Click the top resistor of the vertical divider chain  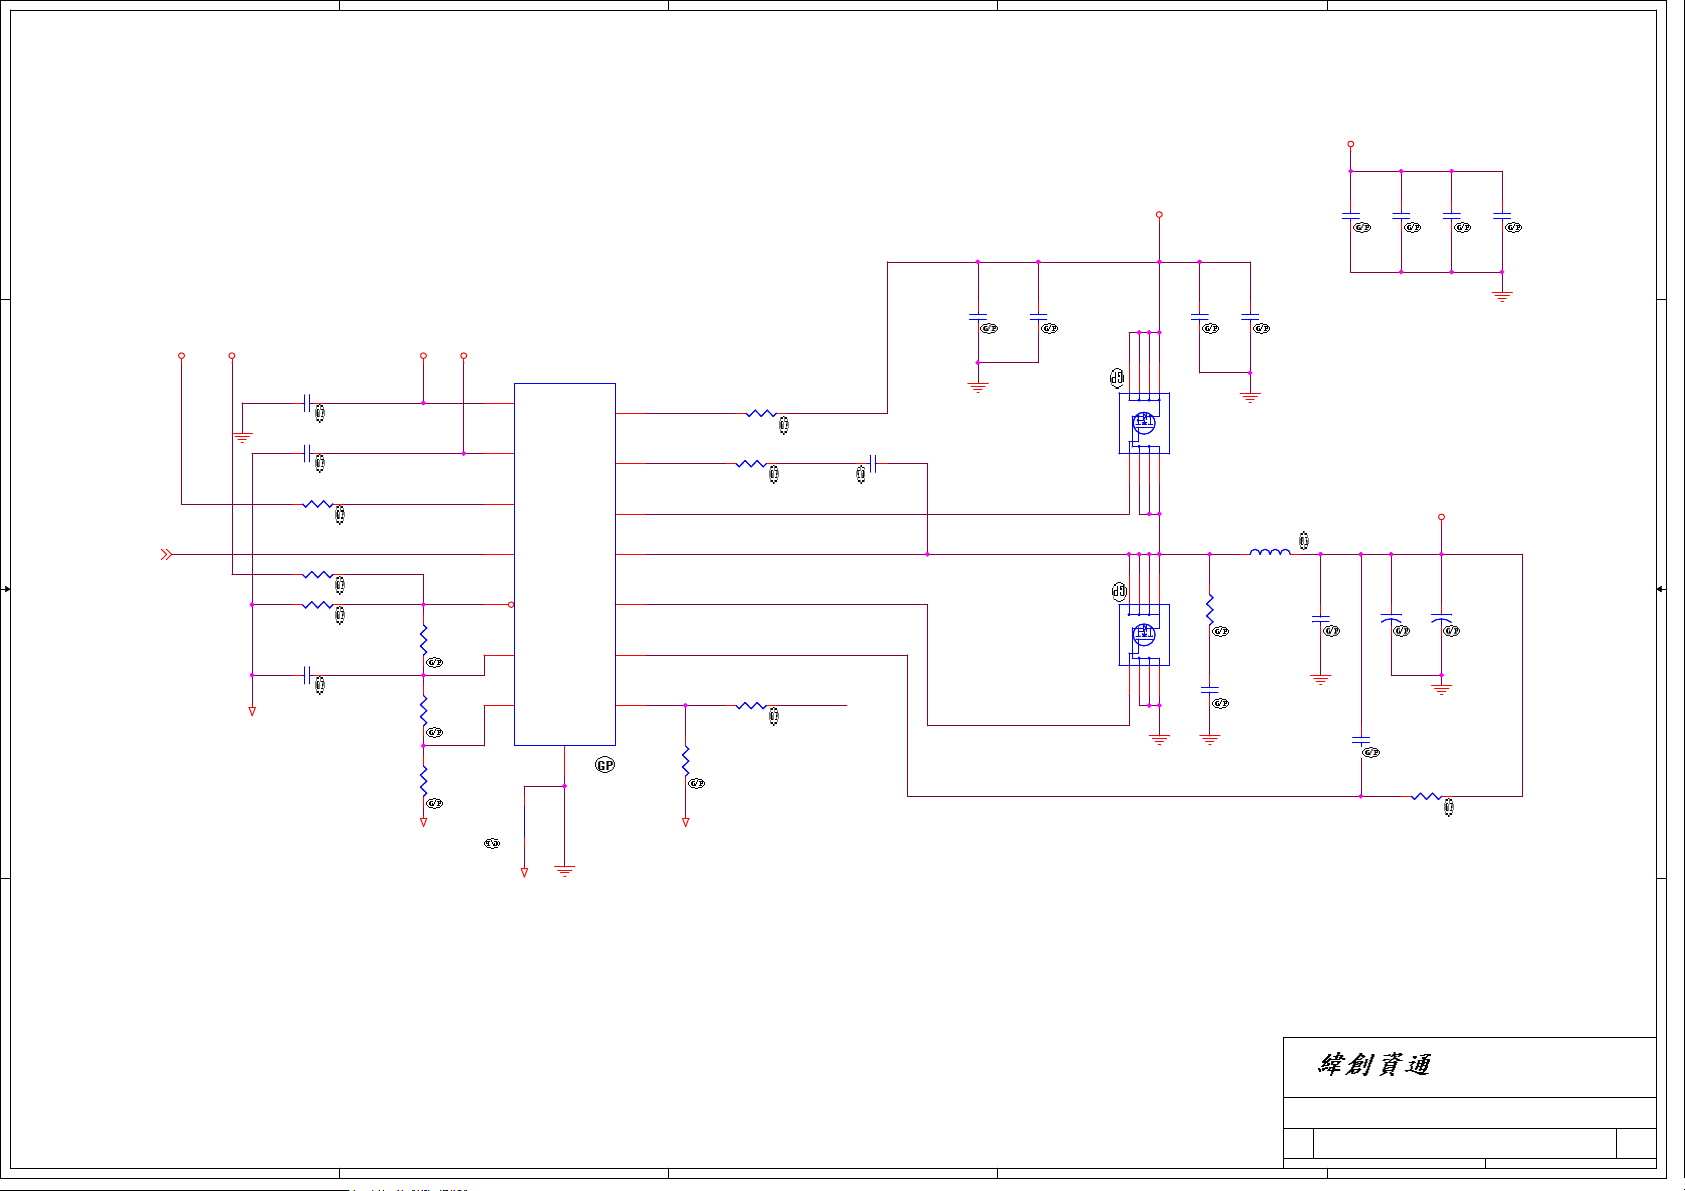pos(423,640)
